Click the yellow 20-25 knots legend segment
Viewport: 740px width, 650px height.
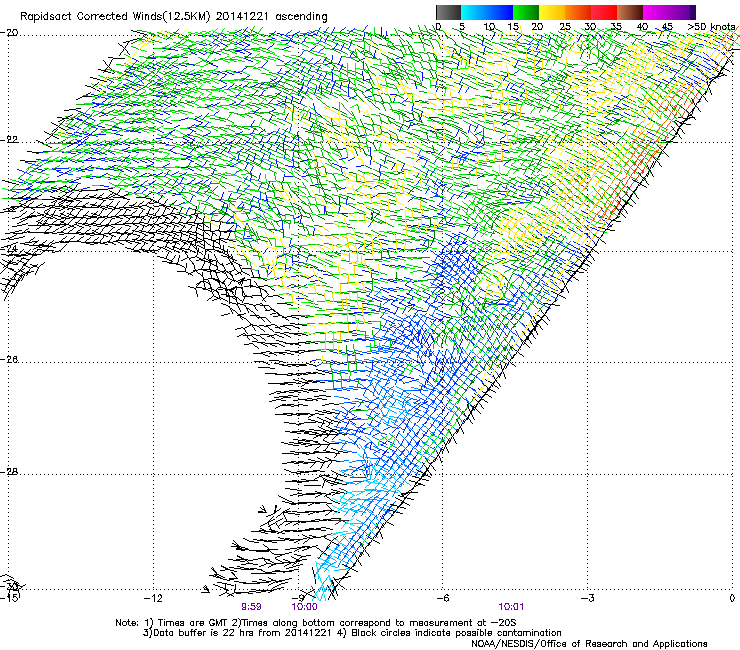552,12
